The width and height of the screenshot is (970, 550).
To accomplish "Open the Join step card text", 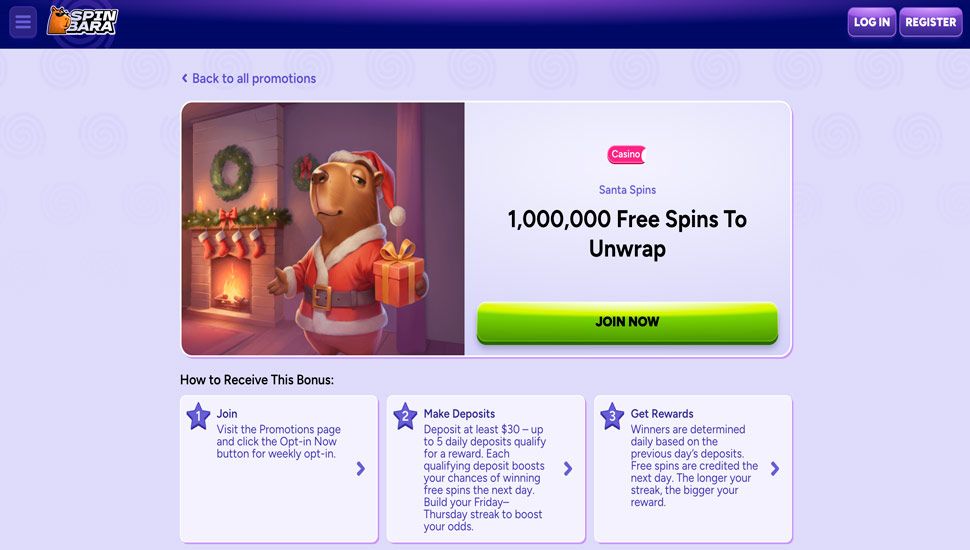I will tap(278, 442).
